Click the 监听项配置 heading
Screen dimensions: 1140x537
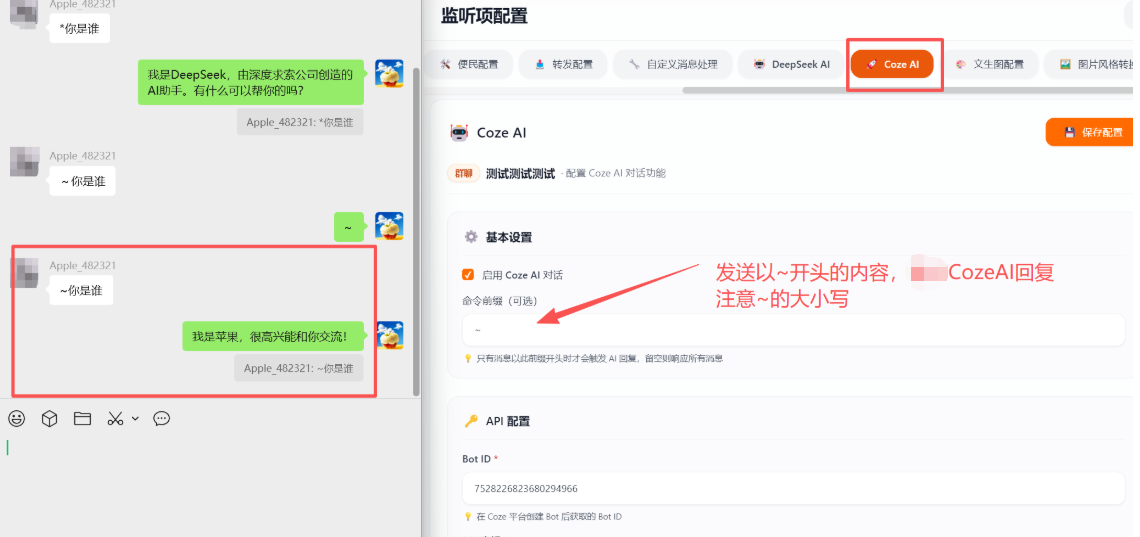tap(484, 15)
